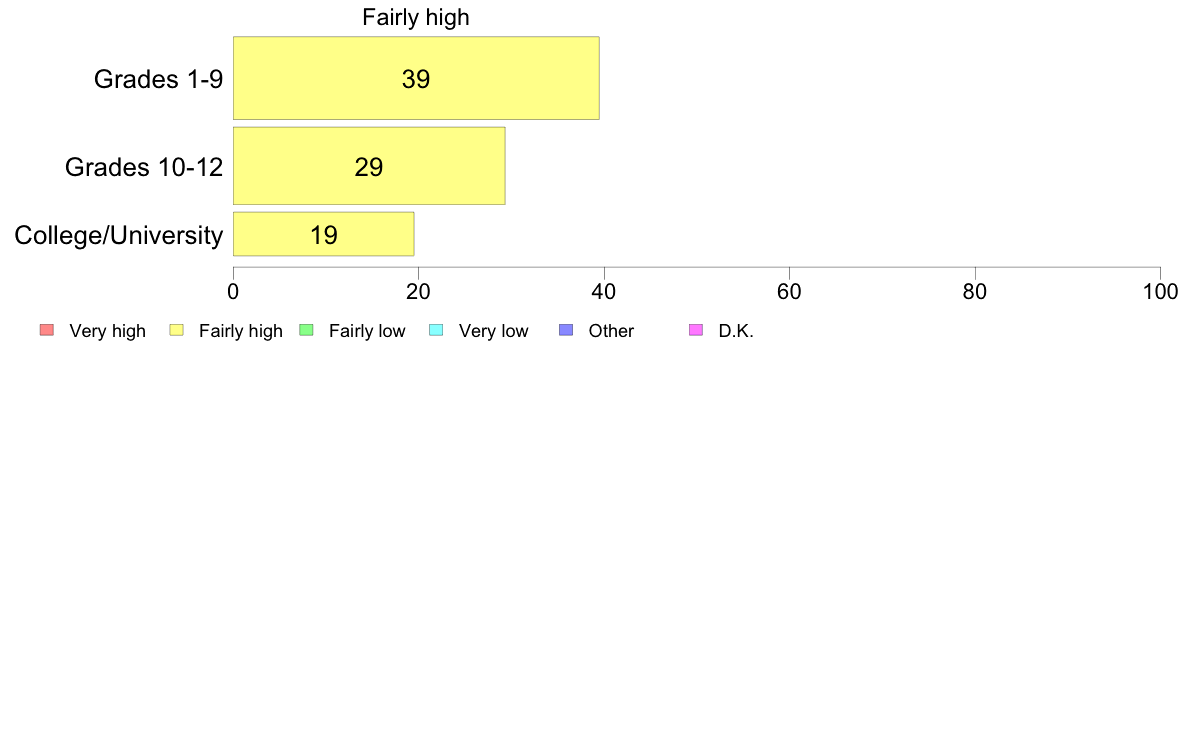
Task: Select the Grades 10-12 bar
Action: click(x=369, y=166)
